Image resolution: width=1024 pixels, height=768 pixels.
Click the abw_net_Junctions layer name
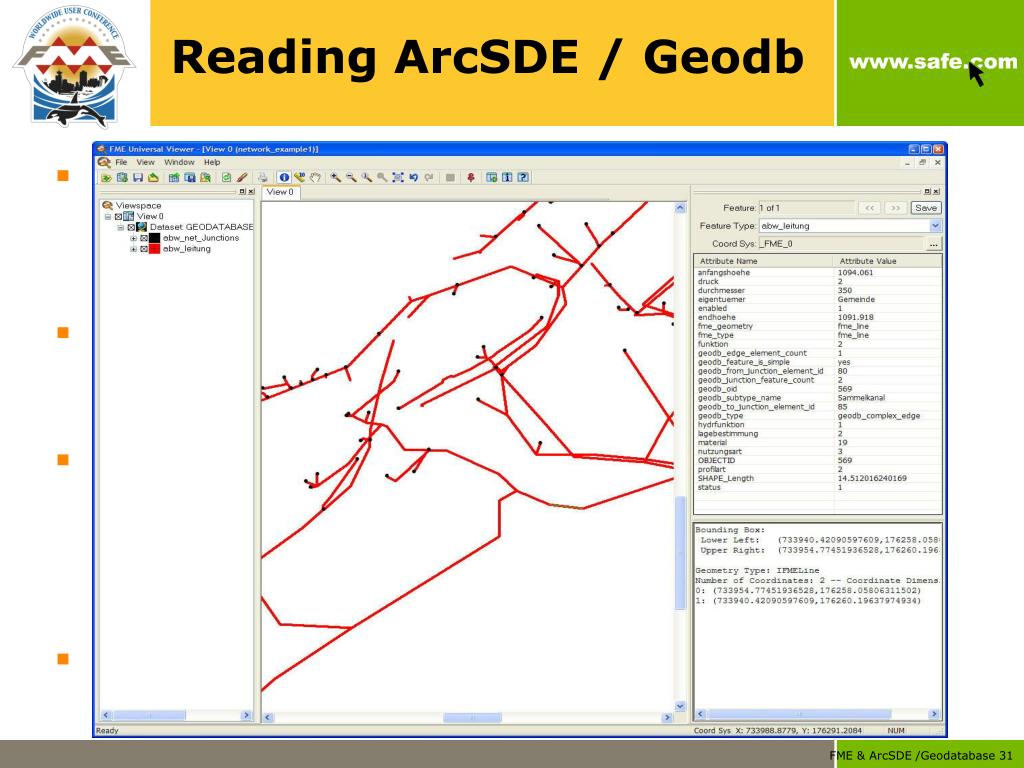click(x=200, y=238)
